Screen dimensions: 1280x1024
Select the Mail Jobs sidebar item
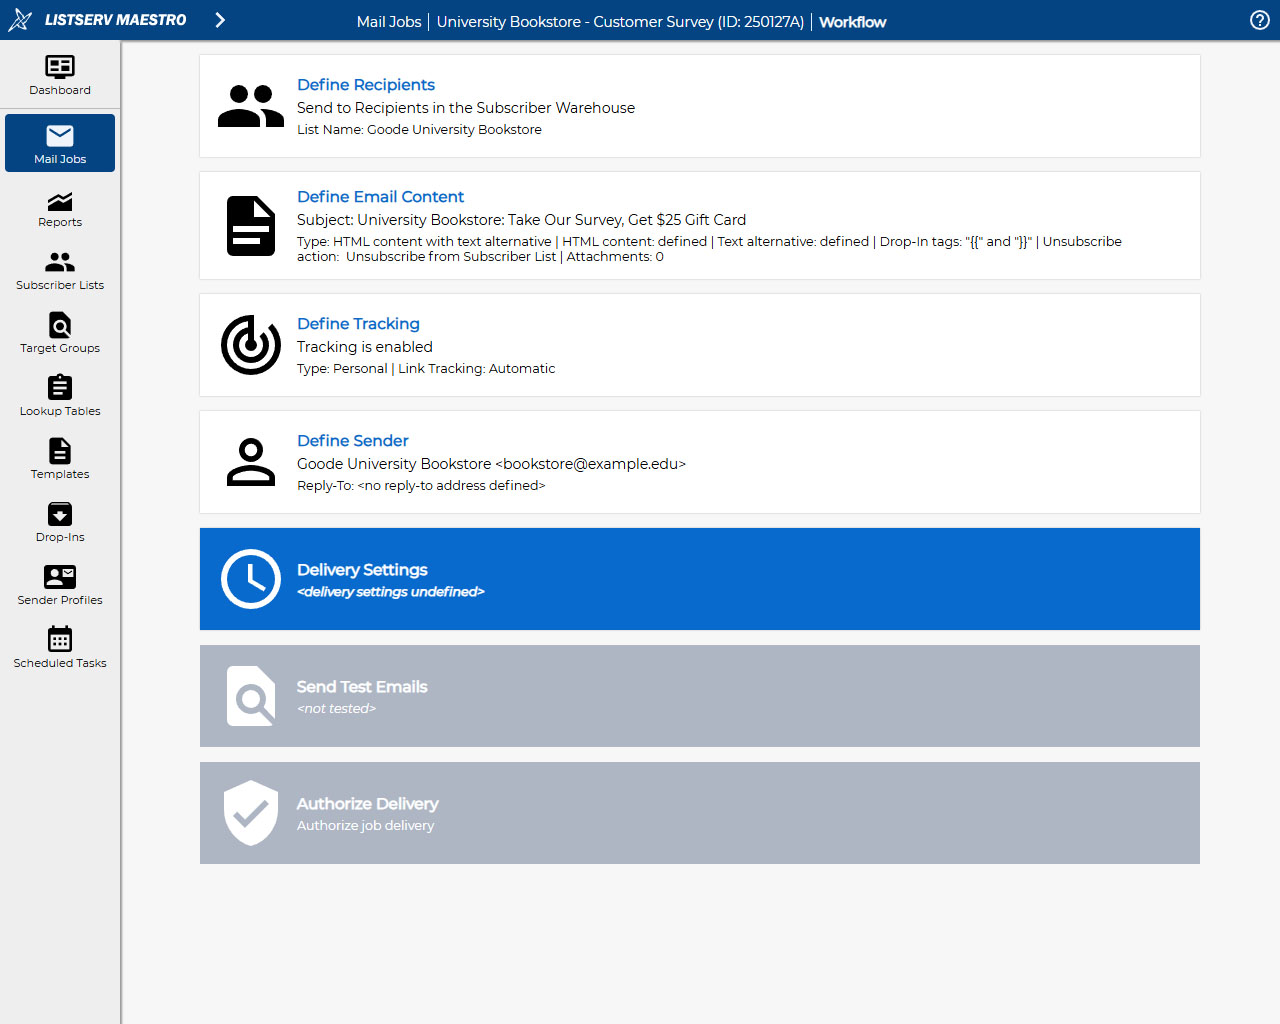point(60,143)
